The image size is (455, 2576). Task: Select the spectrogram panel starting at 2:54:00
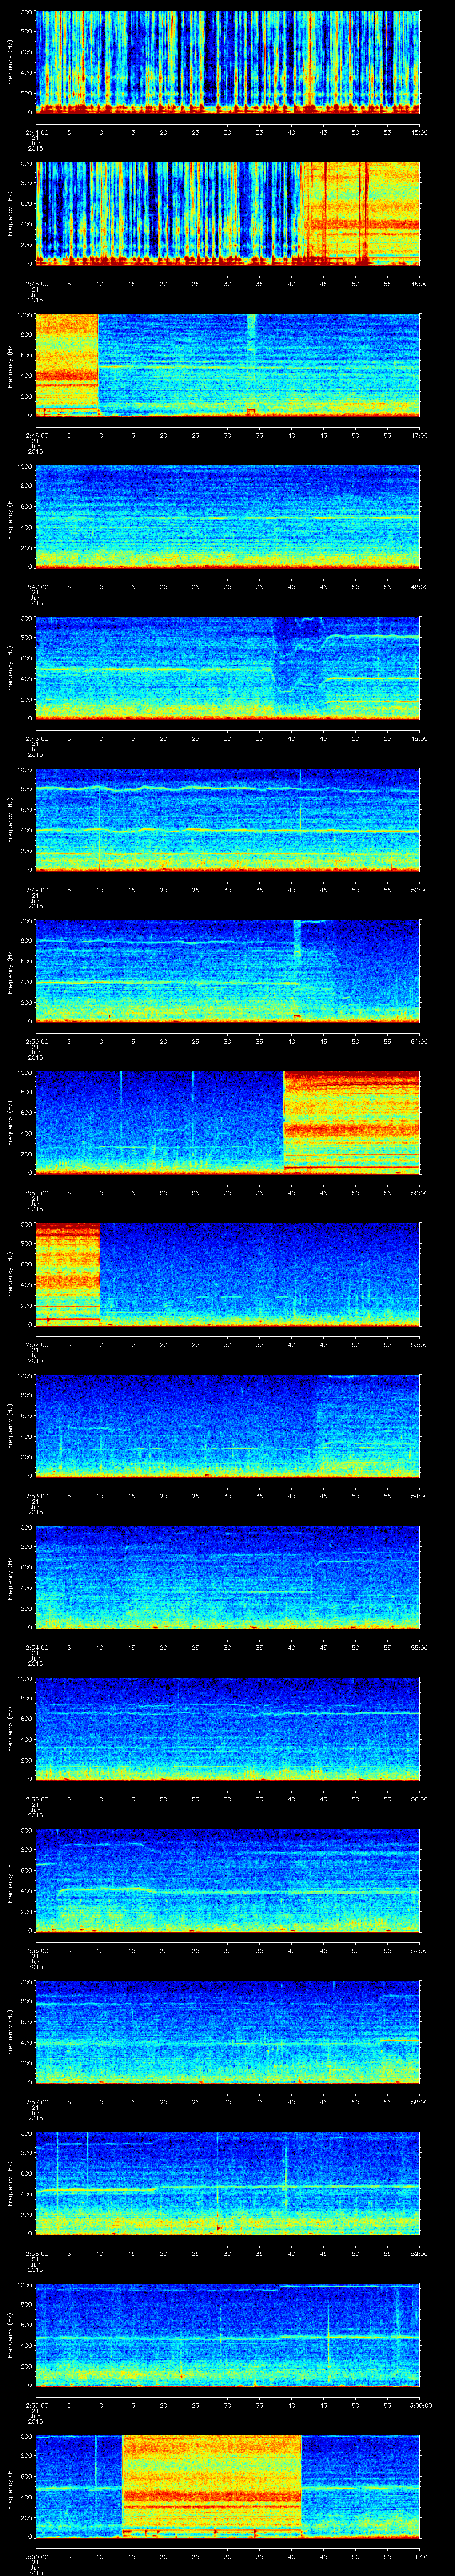pos(228,1577)
